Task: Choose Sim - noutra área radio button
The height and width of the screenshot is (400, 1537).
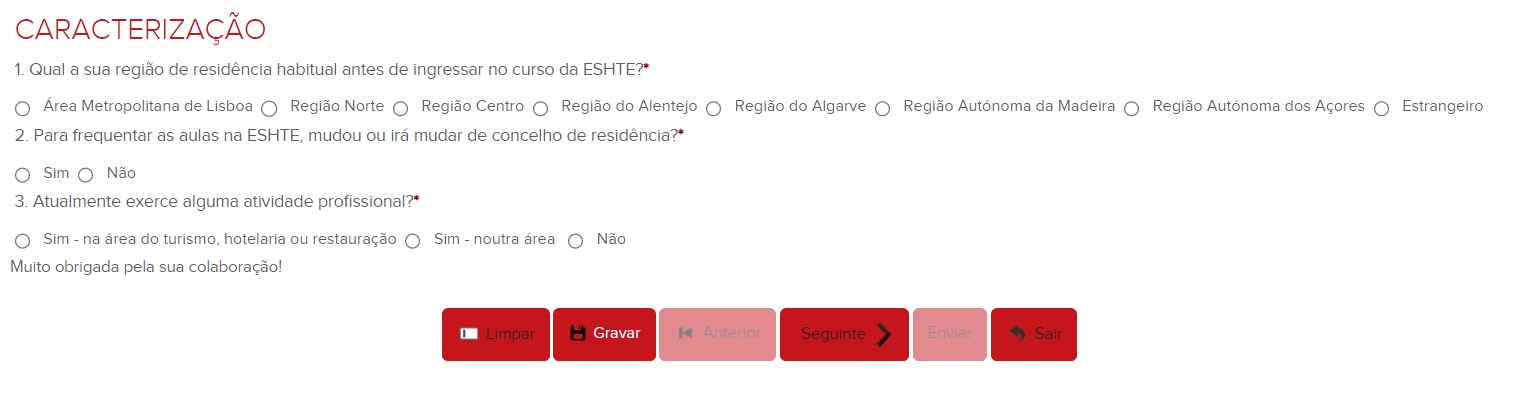Action: click(x=413, y=241)
